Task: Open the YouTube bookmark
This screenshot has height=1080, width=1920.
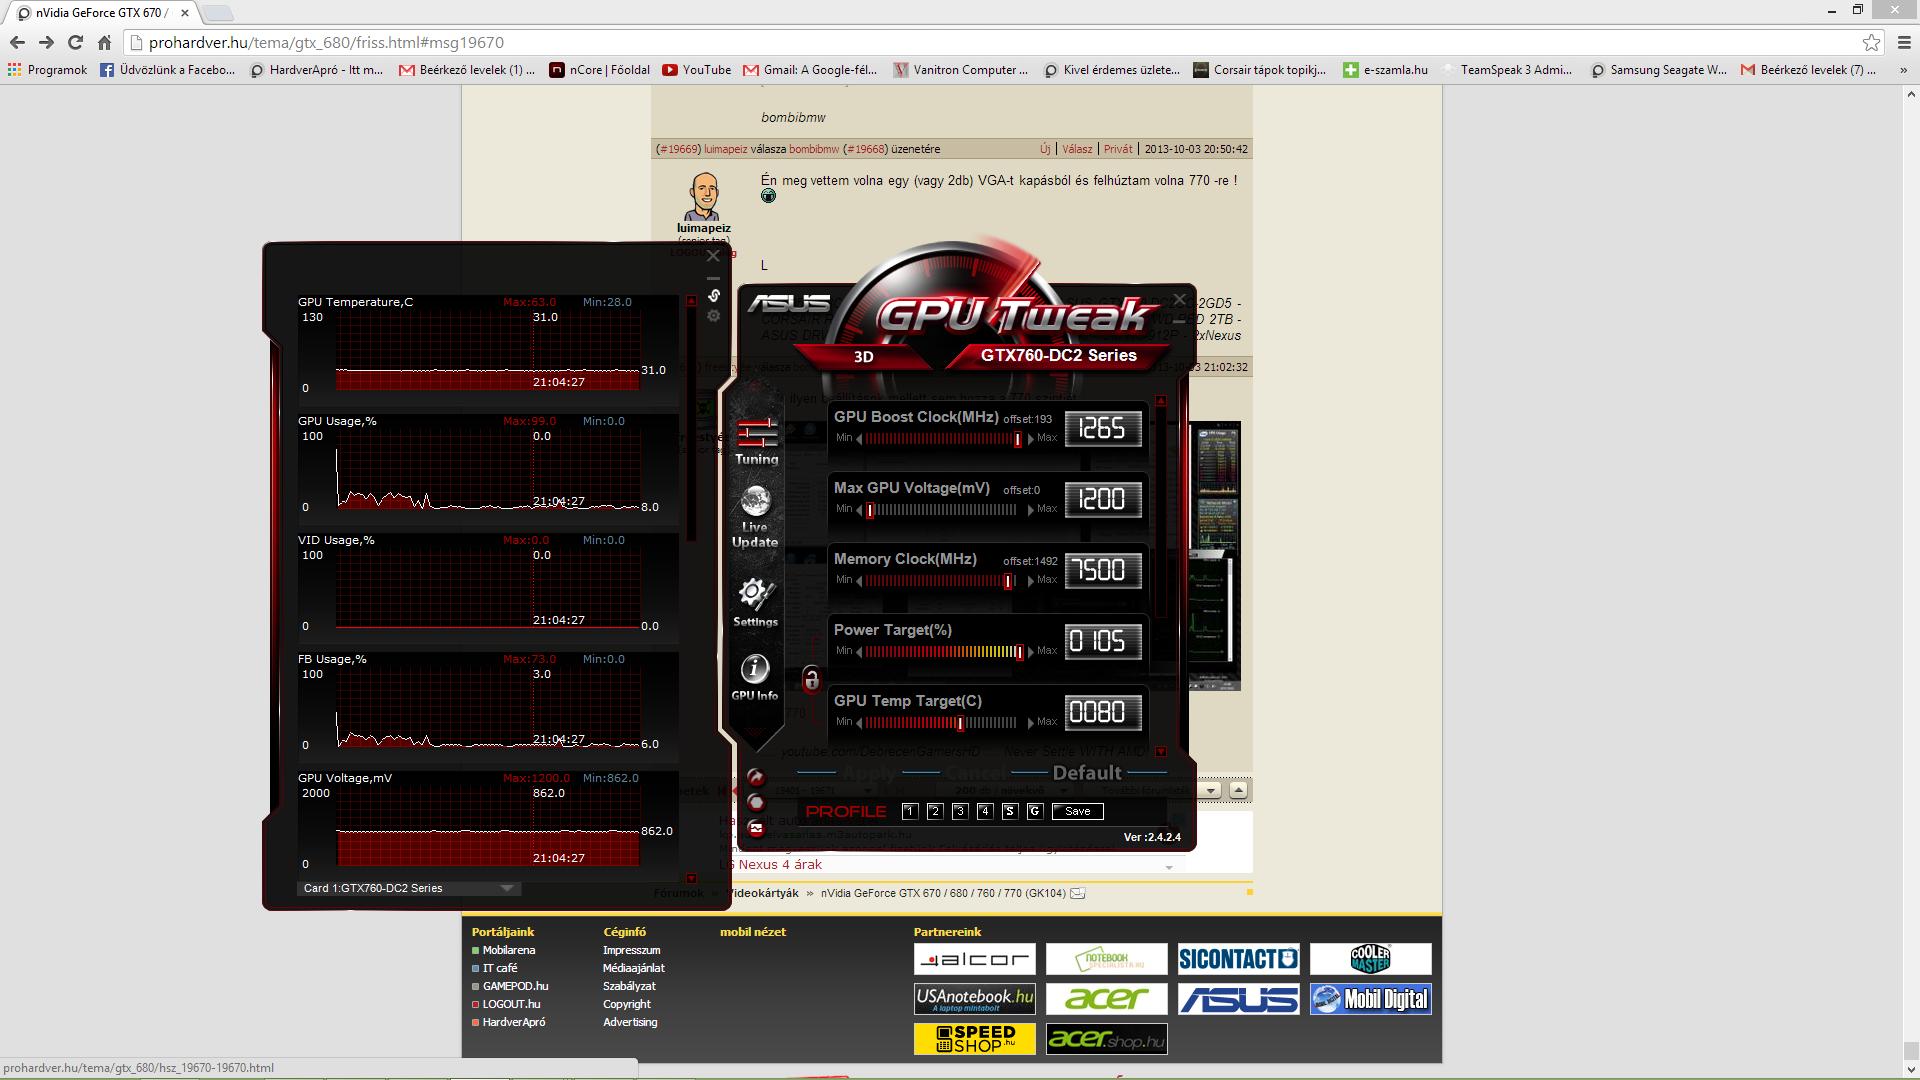Action: [697, 70]
